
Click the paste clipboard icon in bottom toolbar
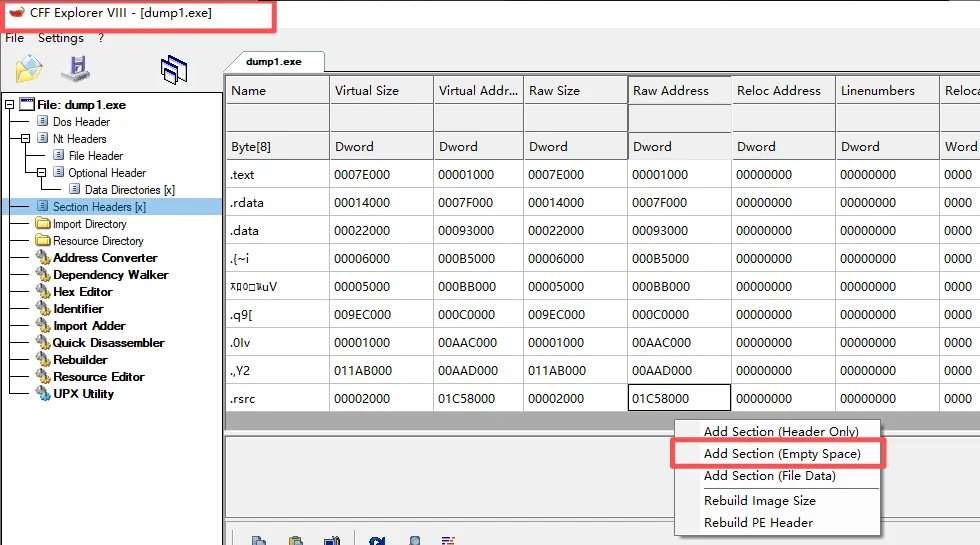(296, 540)
